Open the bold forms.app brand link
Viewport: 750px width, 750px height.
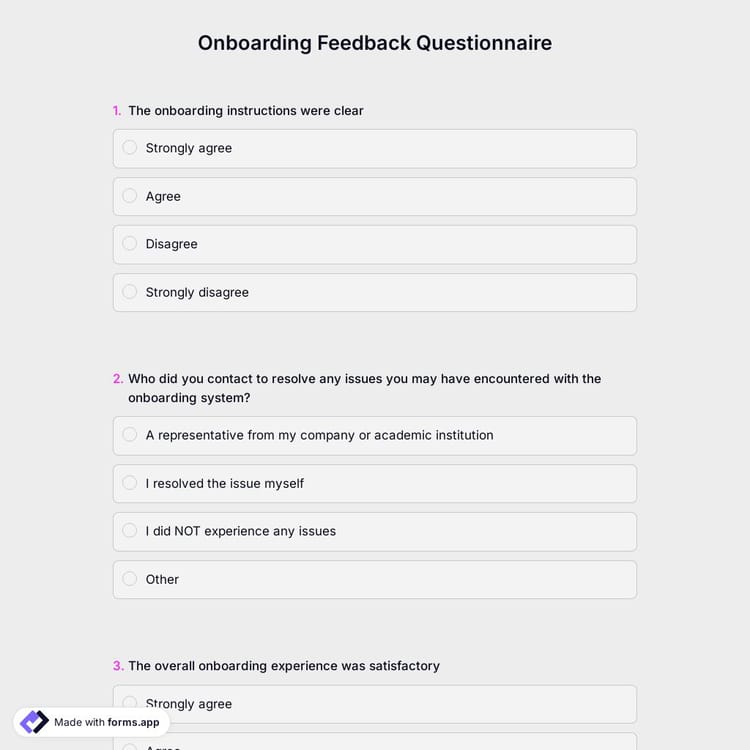tap(133, 722)
